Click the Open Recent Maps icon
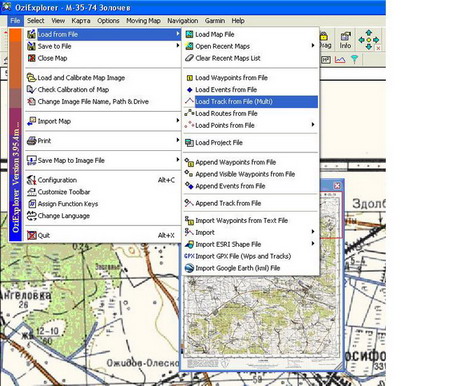The image size is (476, 386). [189, 46]
